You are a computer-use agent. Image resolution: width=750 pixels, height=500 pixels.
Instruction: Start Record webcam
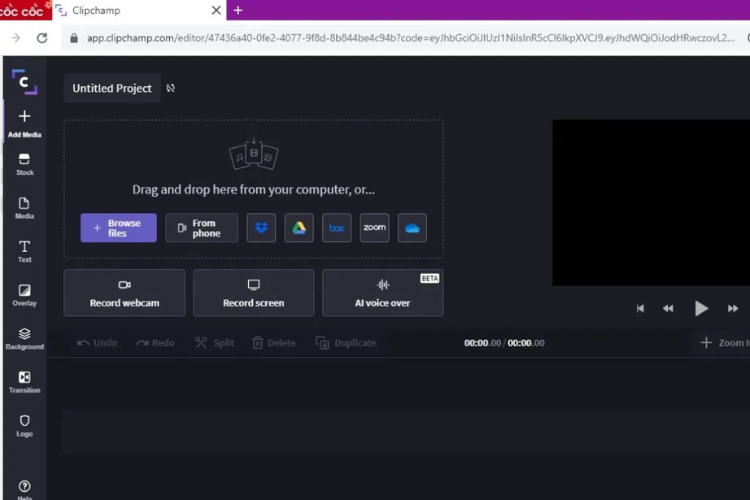pos(124,293)
